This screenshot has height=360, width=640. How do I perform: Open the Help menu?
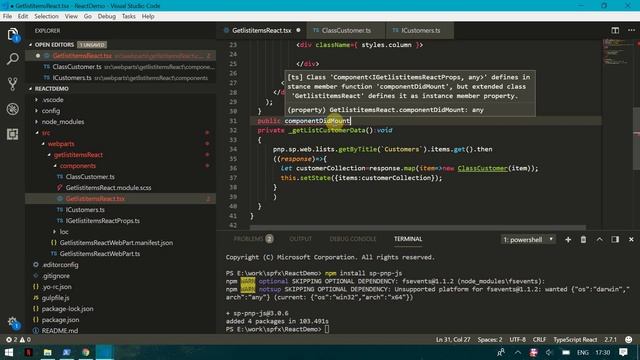148,16
